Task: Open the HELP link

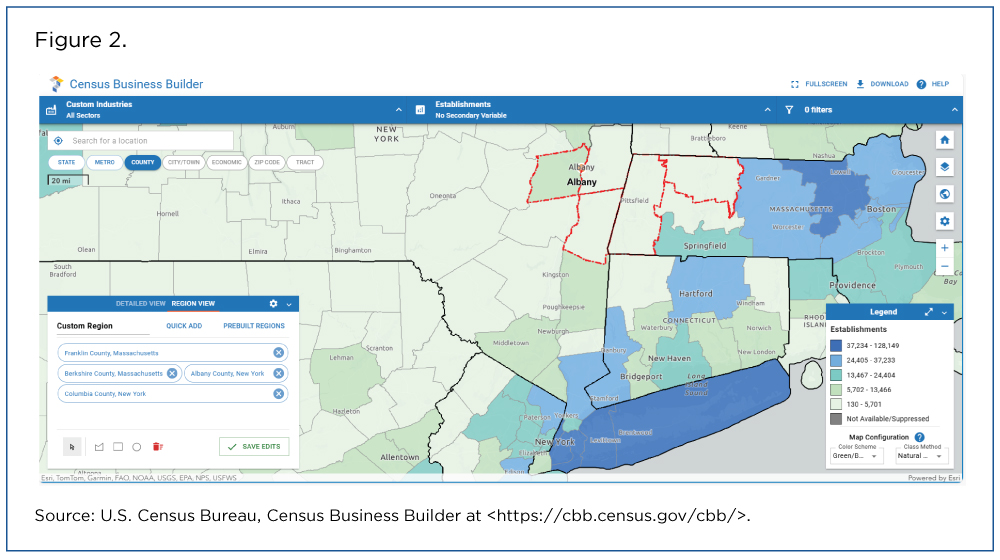Action: click(x=933, y=84)
